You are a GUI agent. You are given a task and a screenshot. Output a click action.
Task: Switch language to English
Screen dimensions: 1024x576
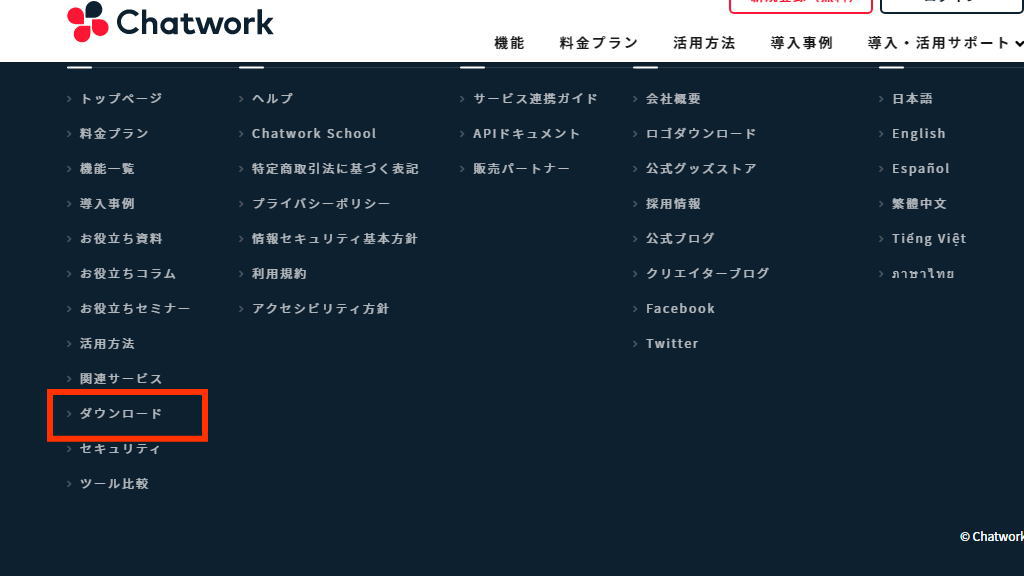pos(919,133)
